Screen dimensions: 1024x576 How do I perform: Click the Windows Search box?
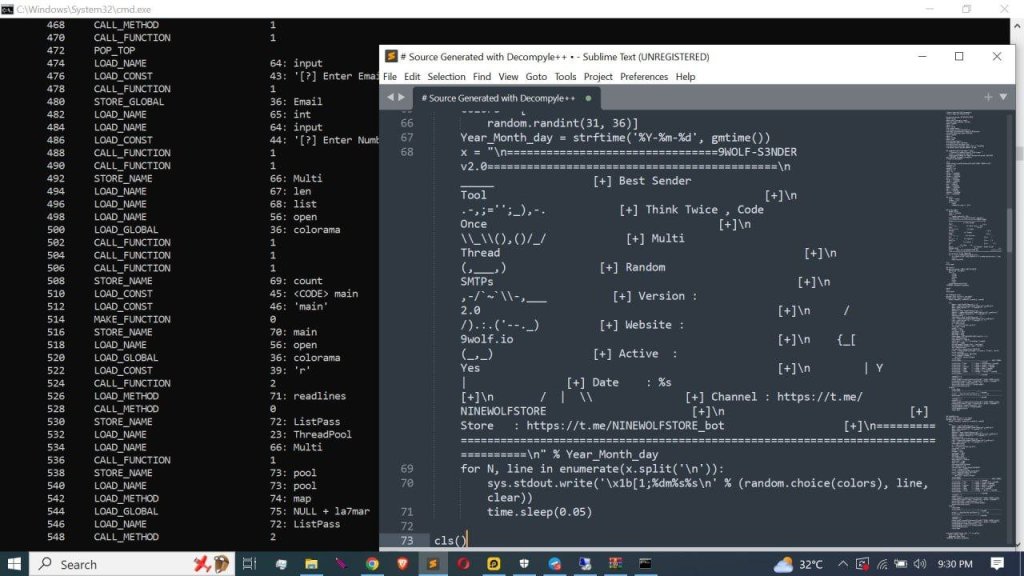pos(110,564)
